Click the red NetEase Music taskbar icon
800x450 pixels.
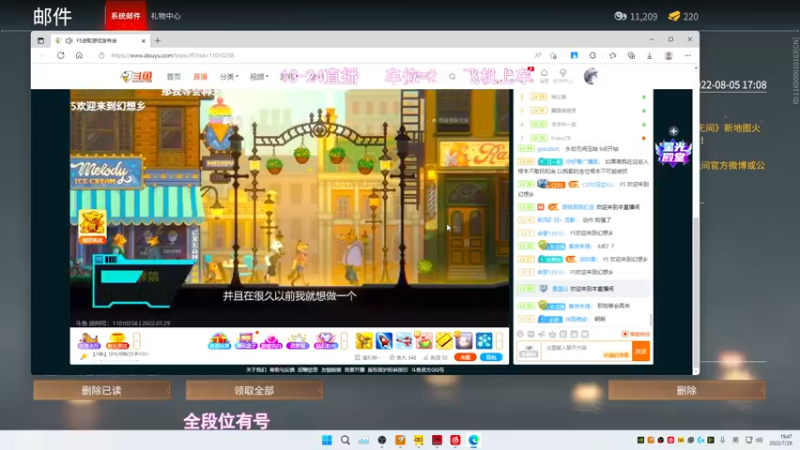point(455,440)
